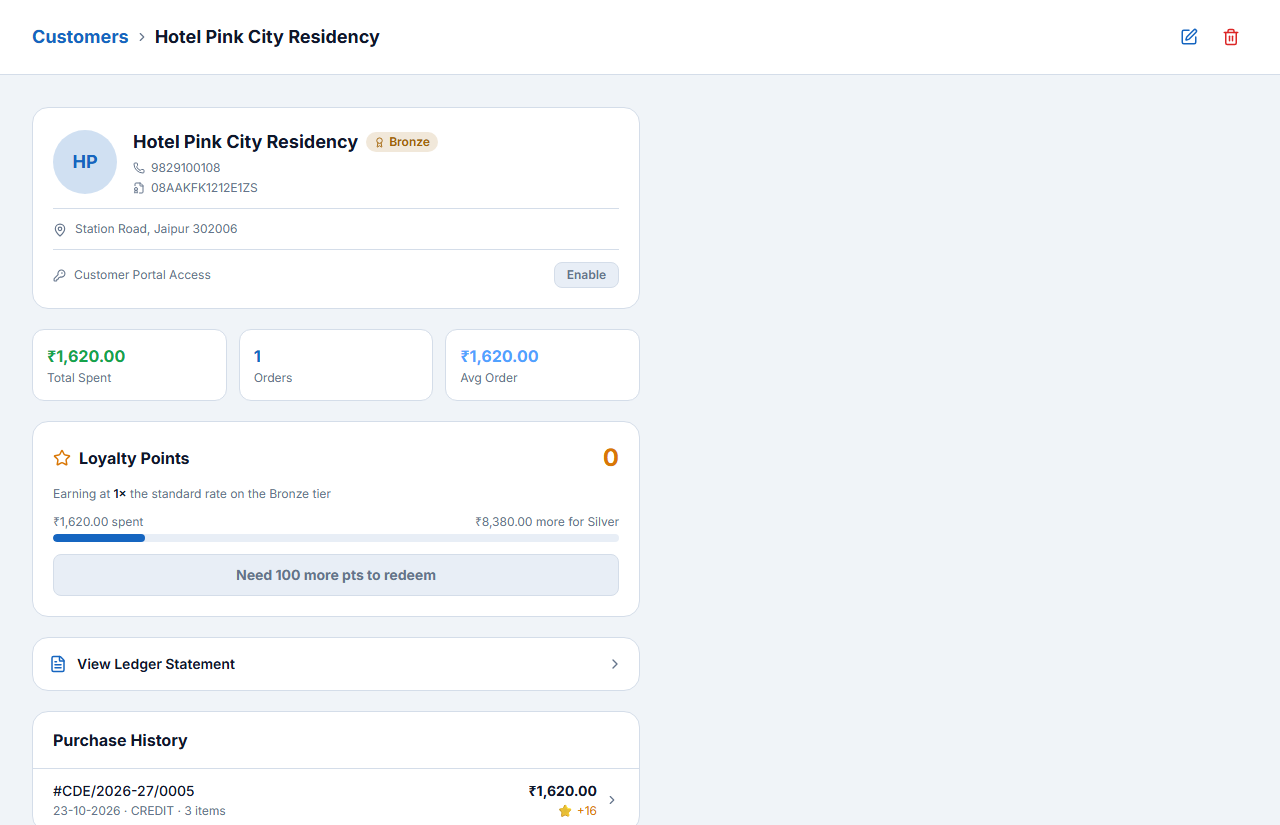Click Need 100 more pts to redeem
Viewport: 1280px width, 825px height.
[x=336, y=575]
